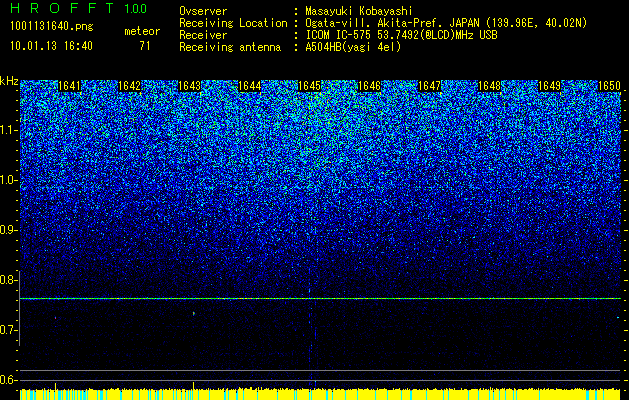Click the 0.8 frequency axis label
This screenshot has height=400, width=629.
[x=8, y=280]
